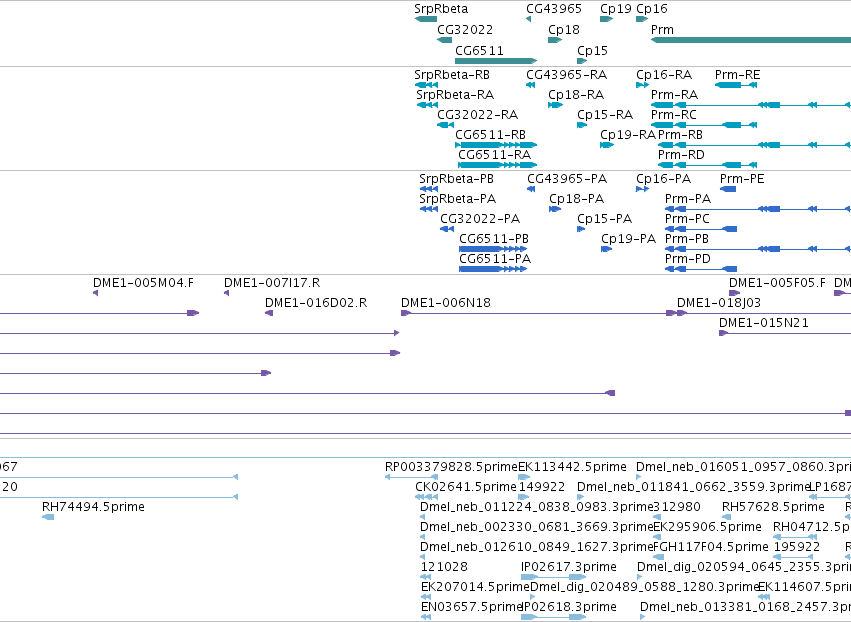Click the EN03657.5prime EST label
The height and width of the screenshot is (622, 851).
471,607
